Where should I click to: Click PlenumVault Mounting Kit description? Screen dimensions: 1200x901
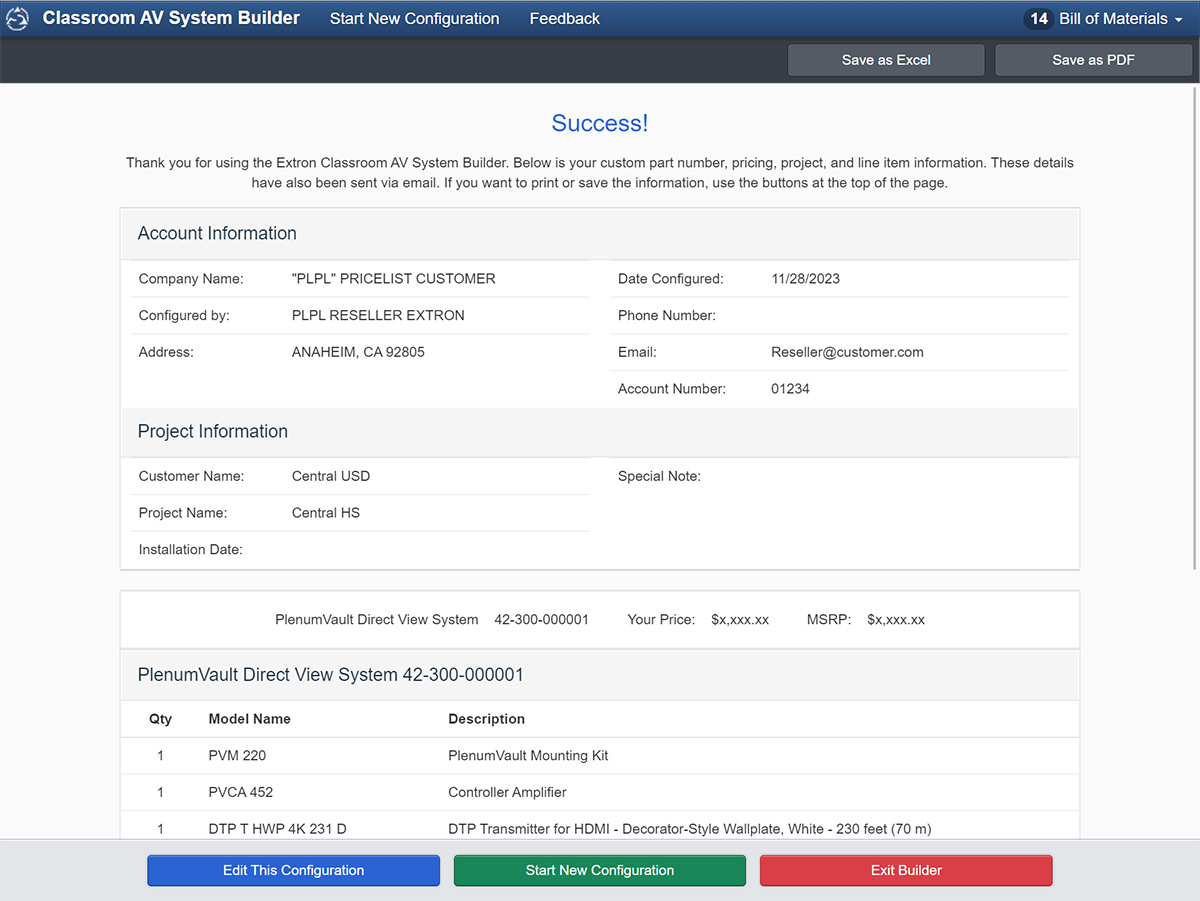(x=528, y=756)
